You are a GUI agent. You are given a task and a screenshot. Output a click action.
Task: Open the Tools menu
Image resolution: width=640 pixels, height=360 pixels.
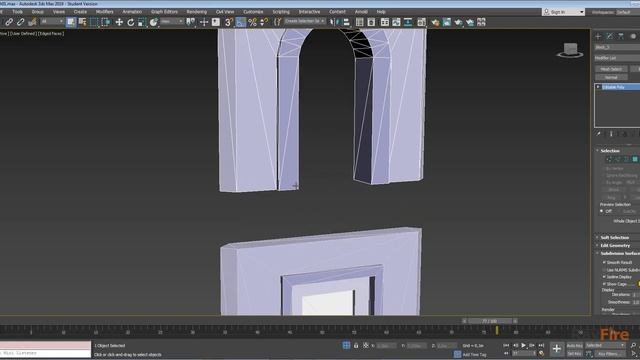click(x=18, y=12)
